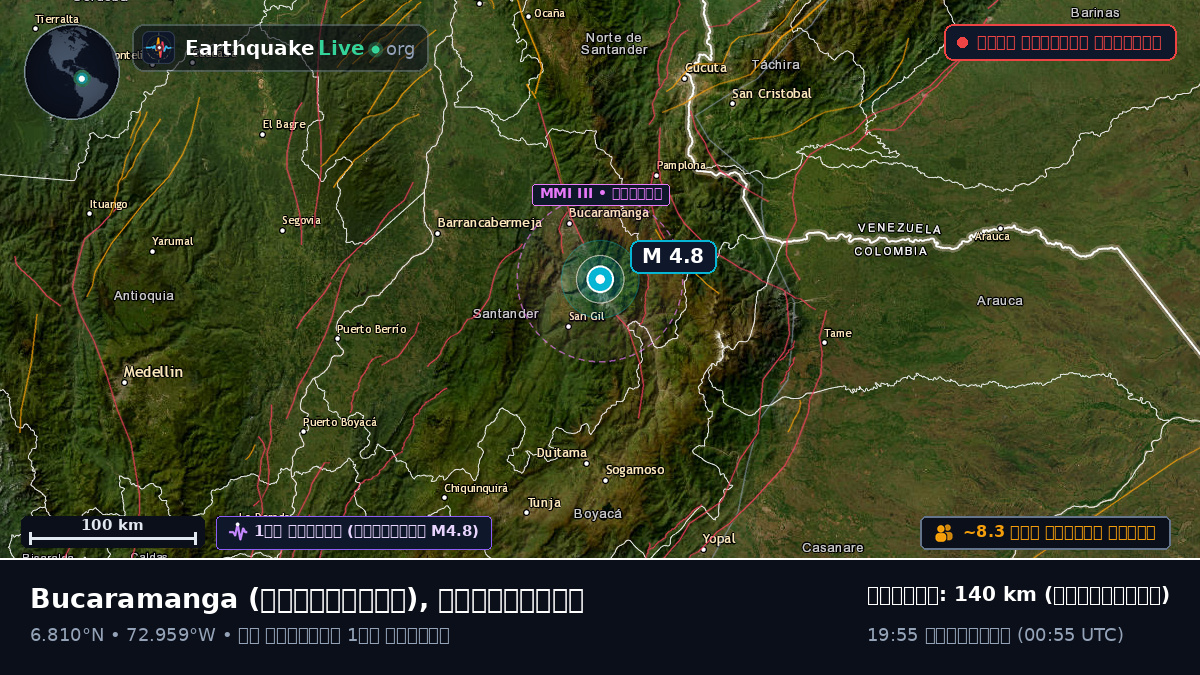The height and width of the screenshot is (675, 1200).
Task: Click the people icon beside ~8.3
Action: pyautogui.click(x=944, y=533)
